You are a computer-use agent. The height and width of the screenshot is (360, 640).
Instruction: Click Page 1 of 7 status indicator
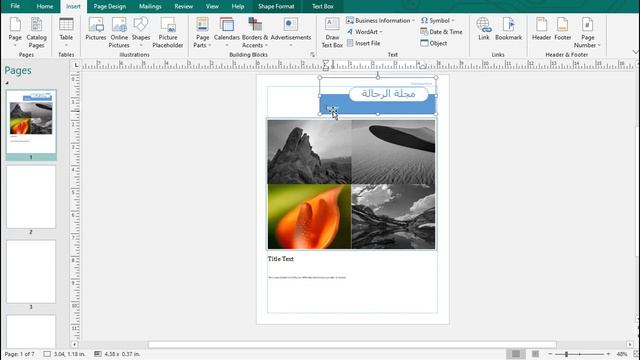(x=20, y=354)
